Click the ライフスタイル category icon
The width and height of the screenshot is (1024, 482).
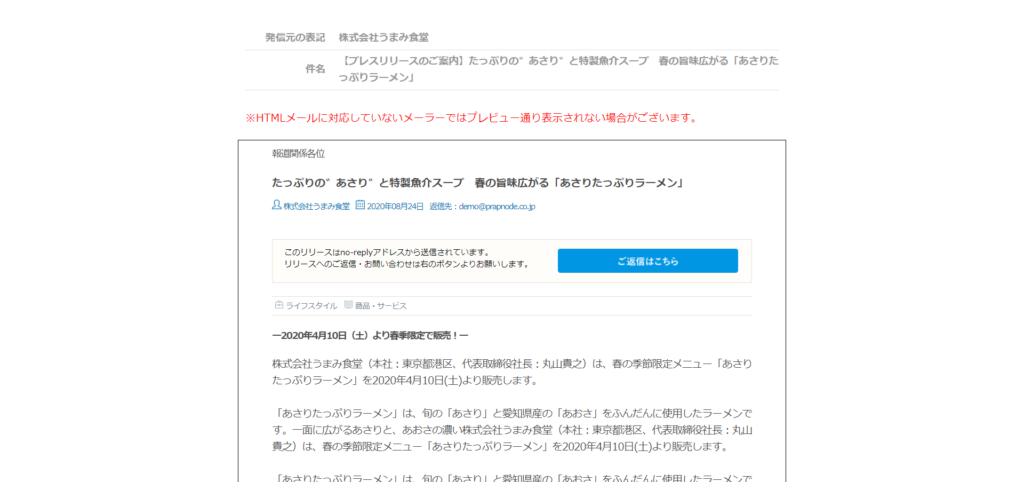pos(279,305)
